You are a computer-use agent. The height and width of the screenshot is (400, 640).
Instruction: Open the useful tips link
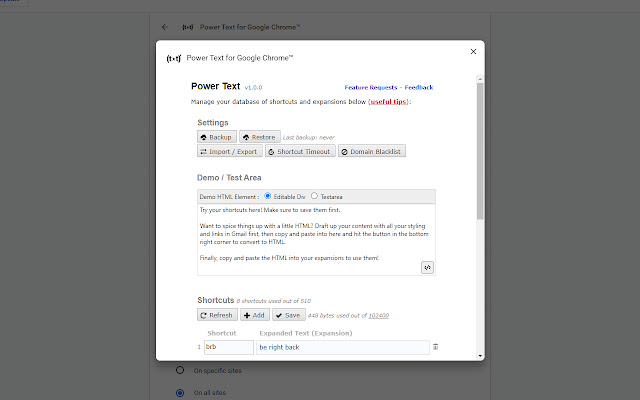(x=388, y=102)
